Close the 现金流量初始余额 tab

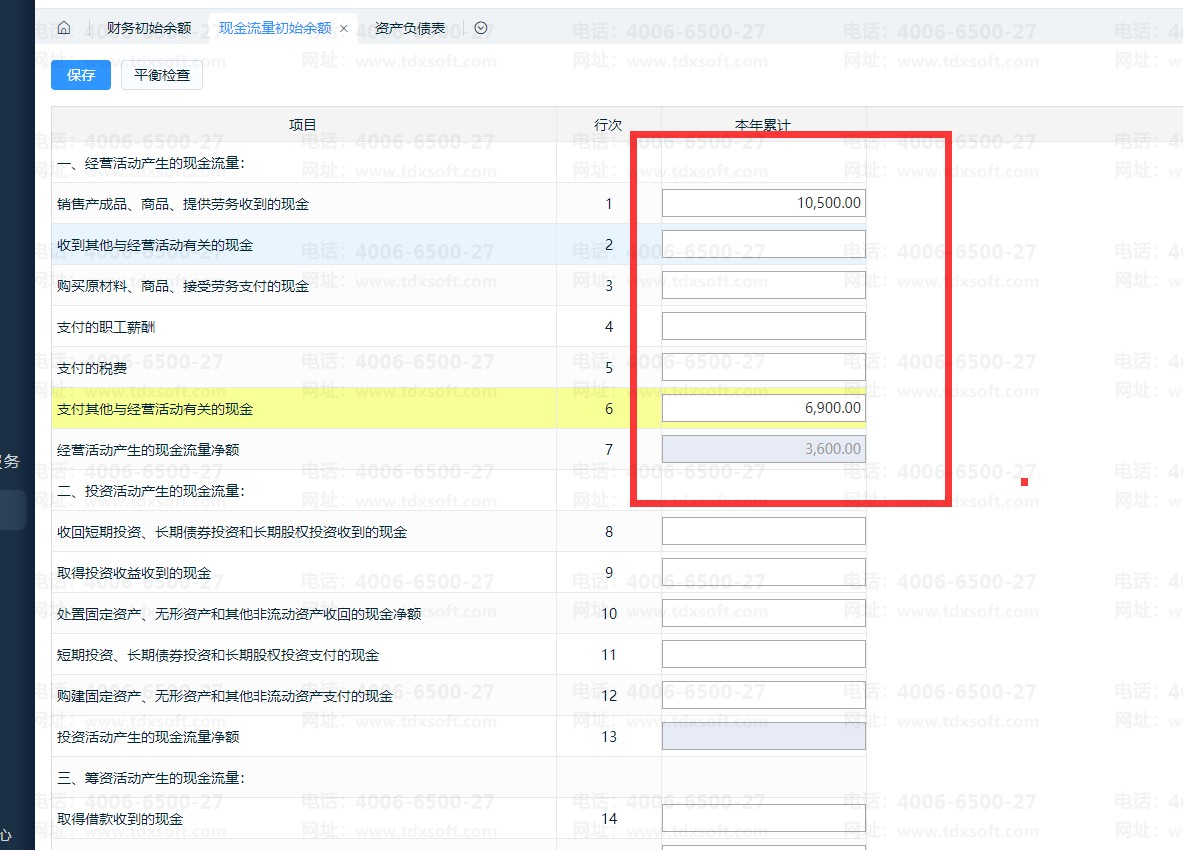[x=344, y=29]
